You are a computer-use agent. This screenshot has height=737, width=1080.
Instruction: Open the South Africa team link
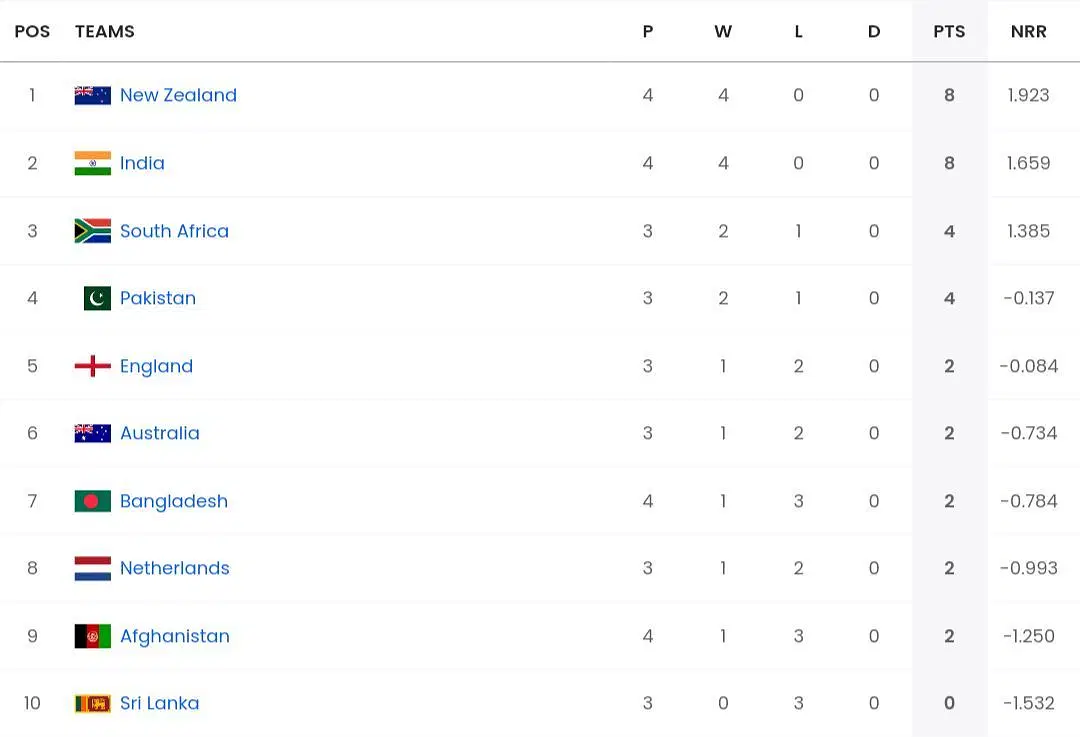(174, 231)
